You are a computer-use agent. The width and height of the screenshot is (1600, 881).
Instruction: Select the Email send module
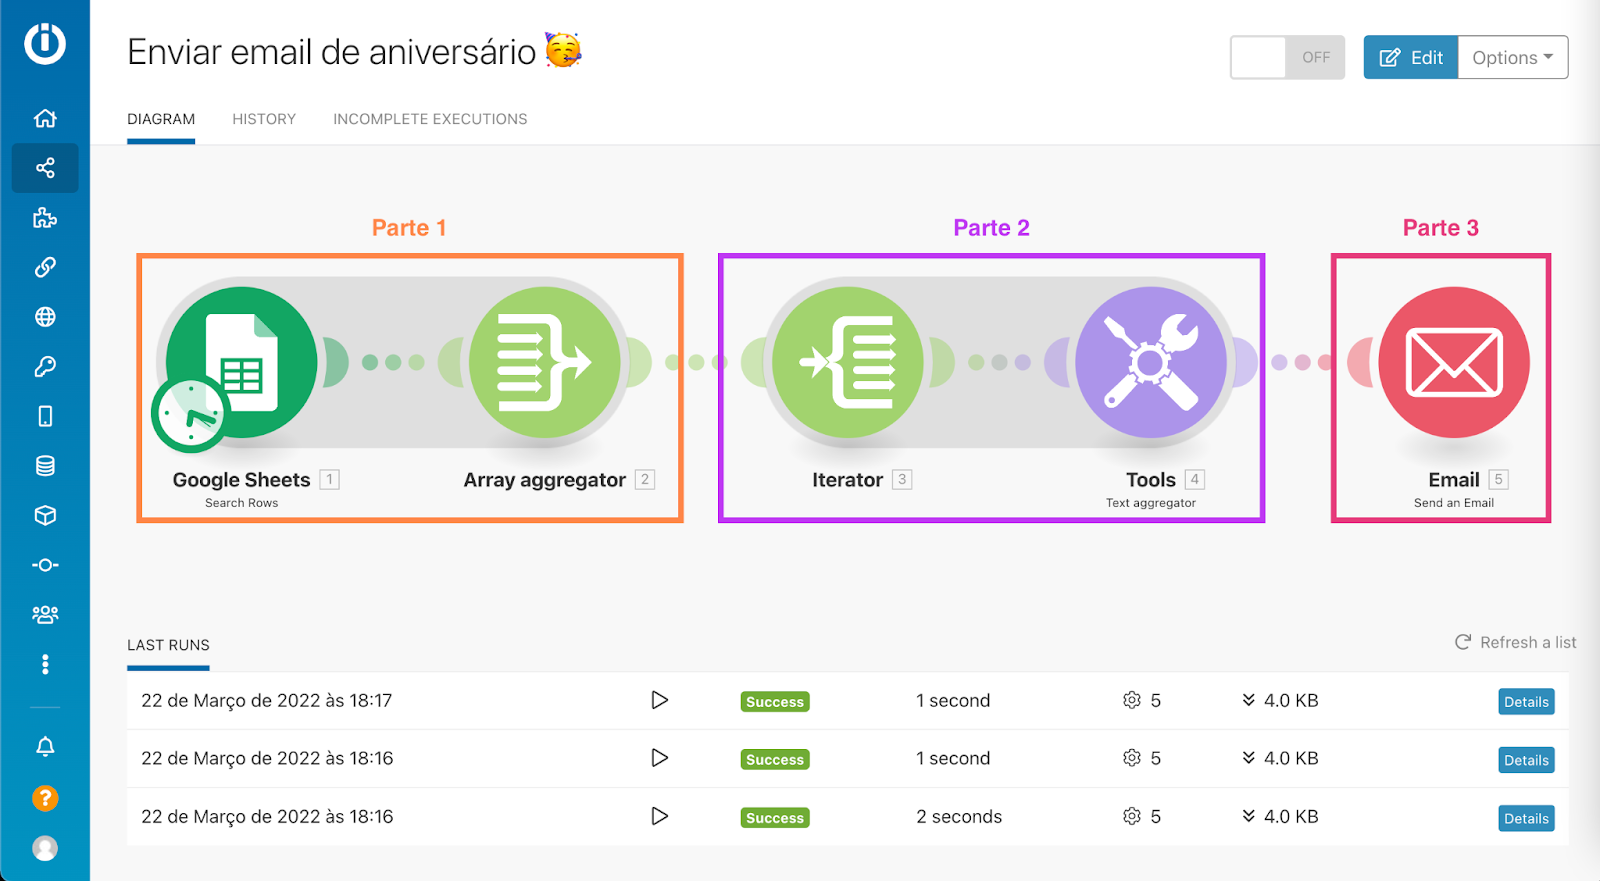(1454, 362)
